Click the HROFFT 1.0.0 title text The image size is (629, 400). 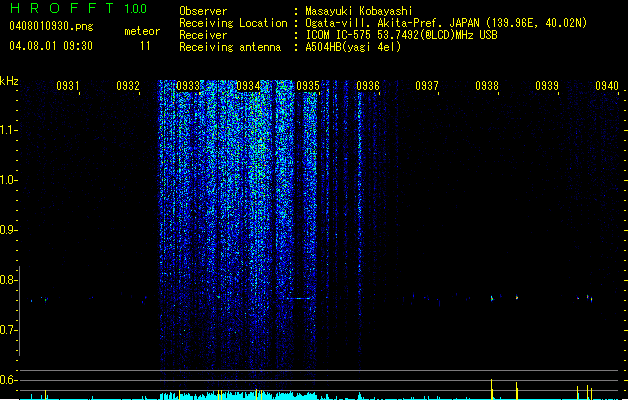pyautogui.click(x=79, y=8)
